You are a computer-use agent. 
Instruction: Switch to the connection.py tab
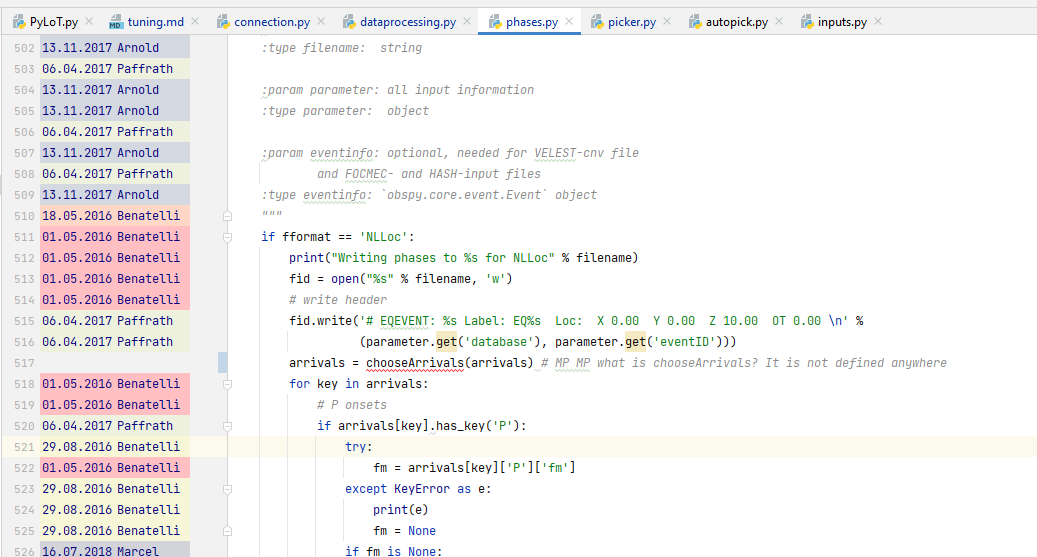click(271, 22)
